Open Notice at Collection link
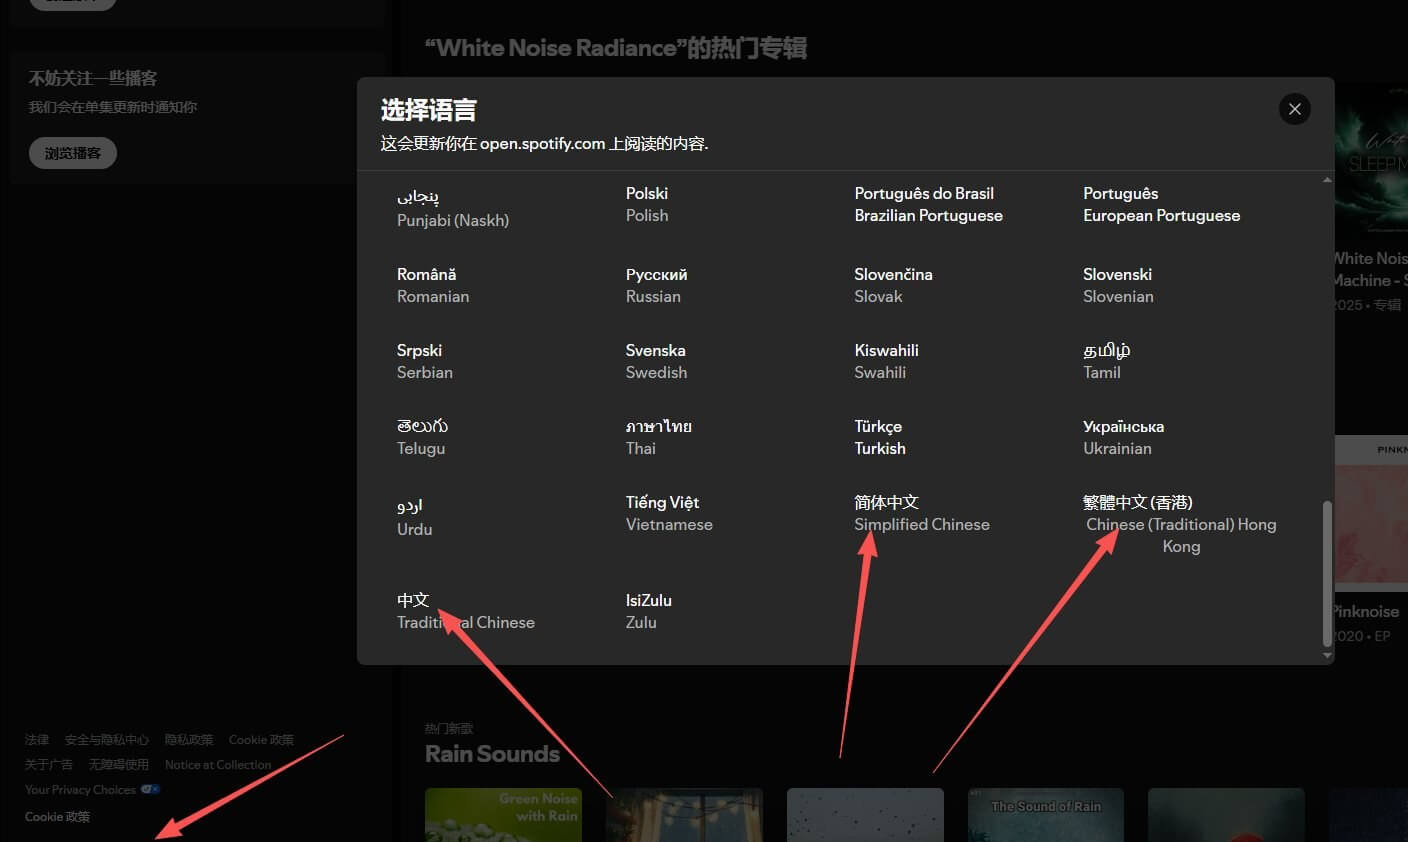Screen dimensions: 1408x842 point(218,765)
